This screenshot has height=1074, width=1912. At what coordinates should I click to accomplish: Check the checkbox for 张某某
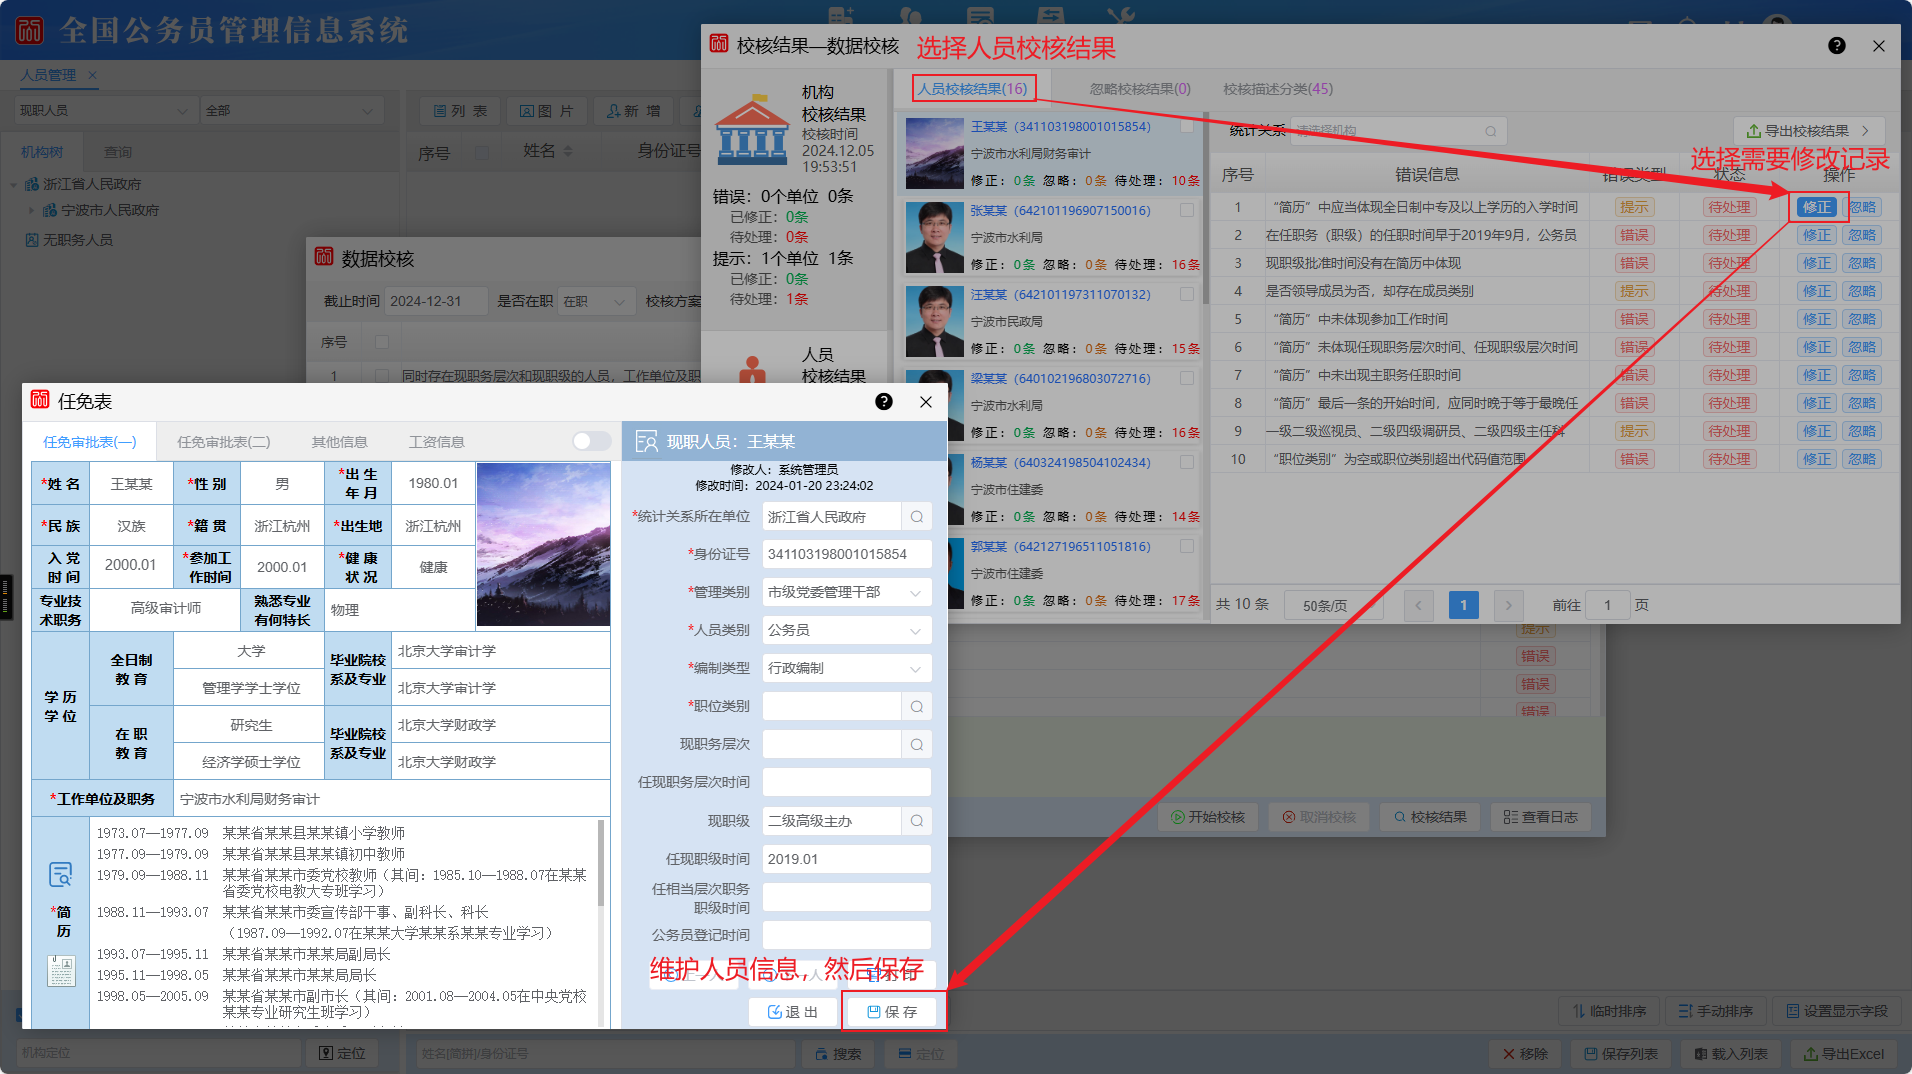pyautogui.click(x=1186, y=211)
